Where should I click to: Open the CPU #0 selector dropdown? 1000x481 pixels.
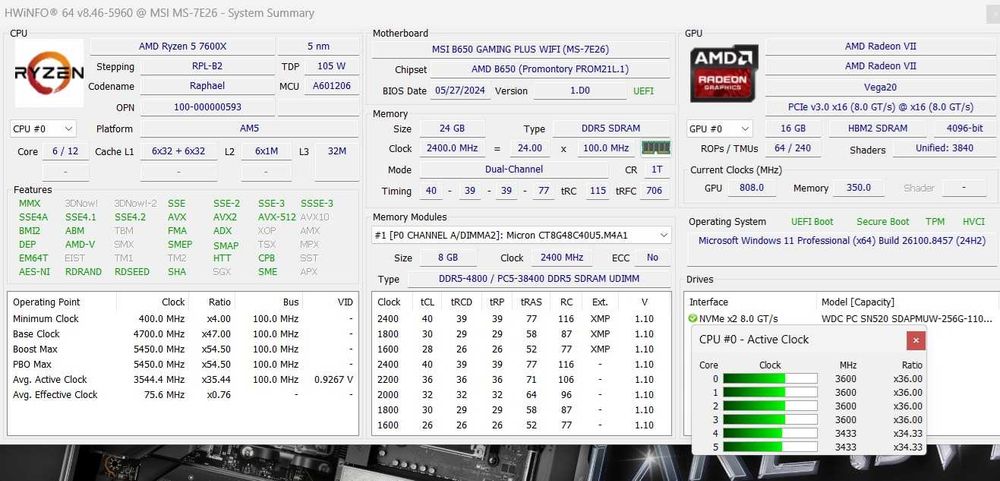(x=43, y=129)
